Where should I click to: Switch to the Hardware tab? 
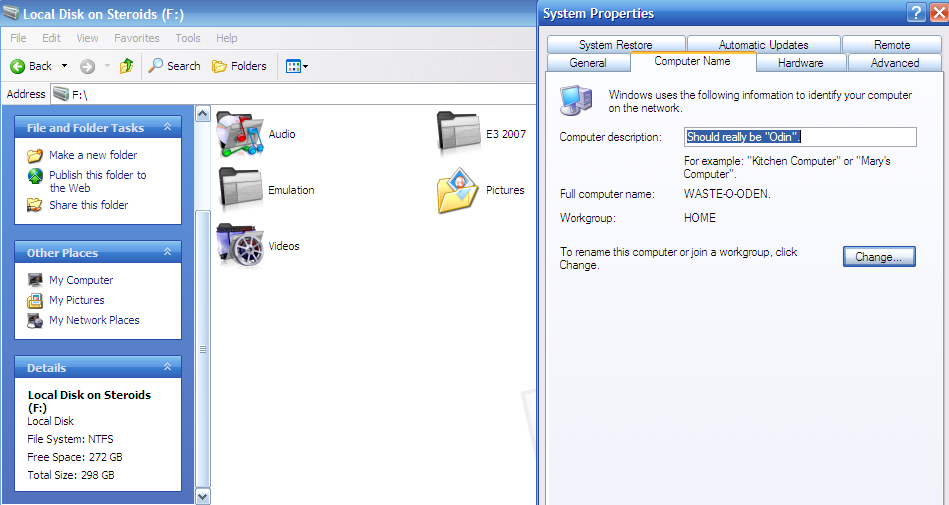pyautogui.click(x=801, y=62)
